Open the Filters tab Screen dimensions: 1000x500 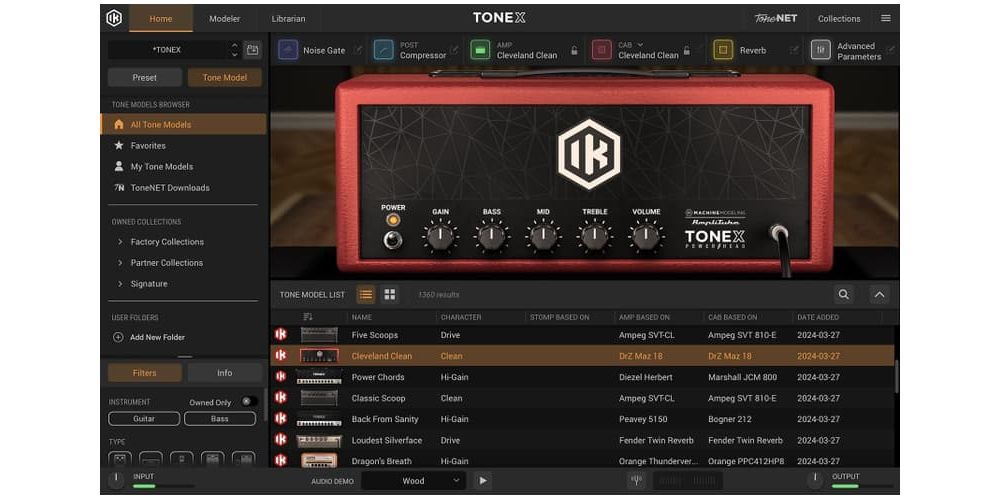[x=145, y=373]
